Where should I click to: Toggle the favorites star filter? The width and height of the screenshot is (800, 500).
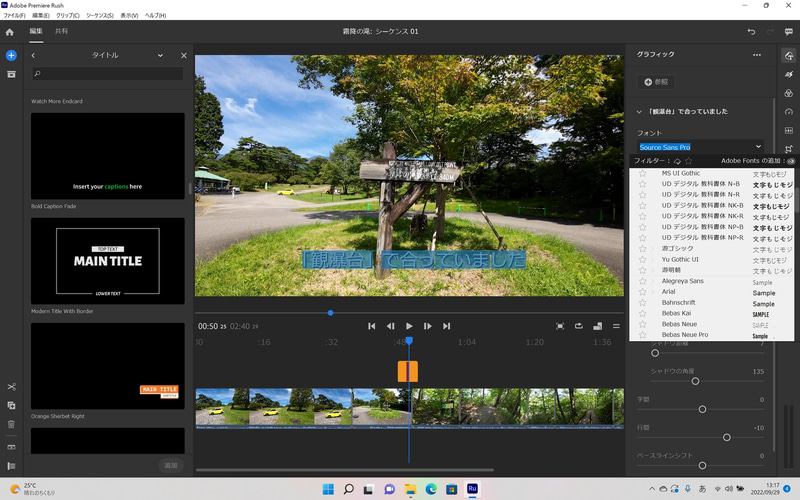coord(688,161)
